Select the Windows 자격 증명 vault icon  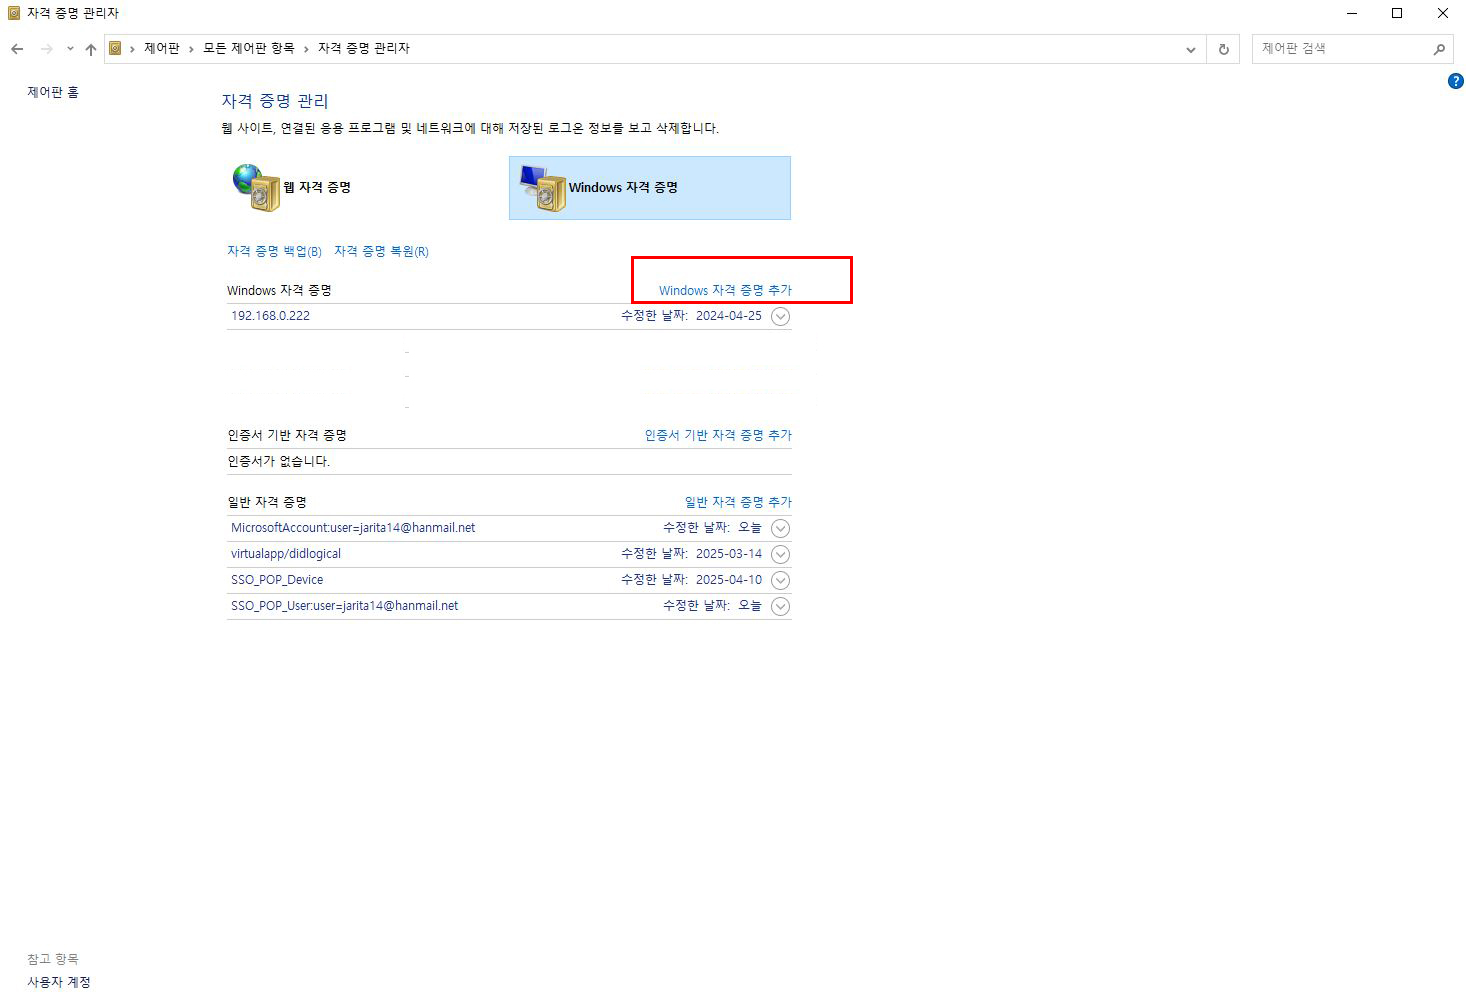[x=543, y=188]
